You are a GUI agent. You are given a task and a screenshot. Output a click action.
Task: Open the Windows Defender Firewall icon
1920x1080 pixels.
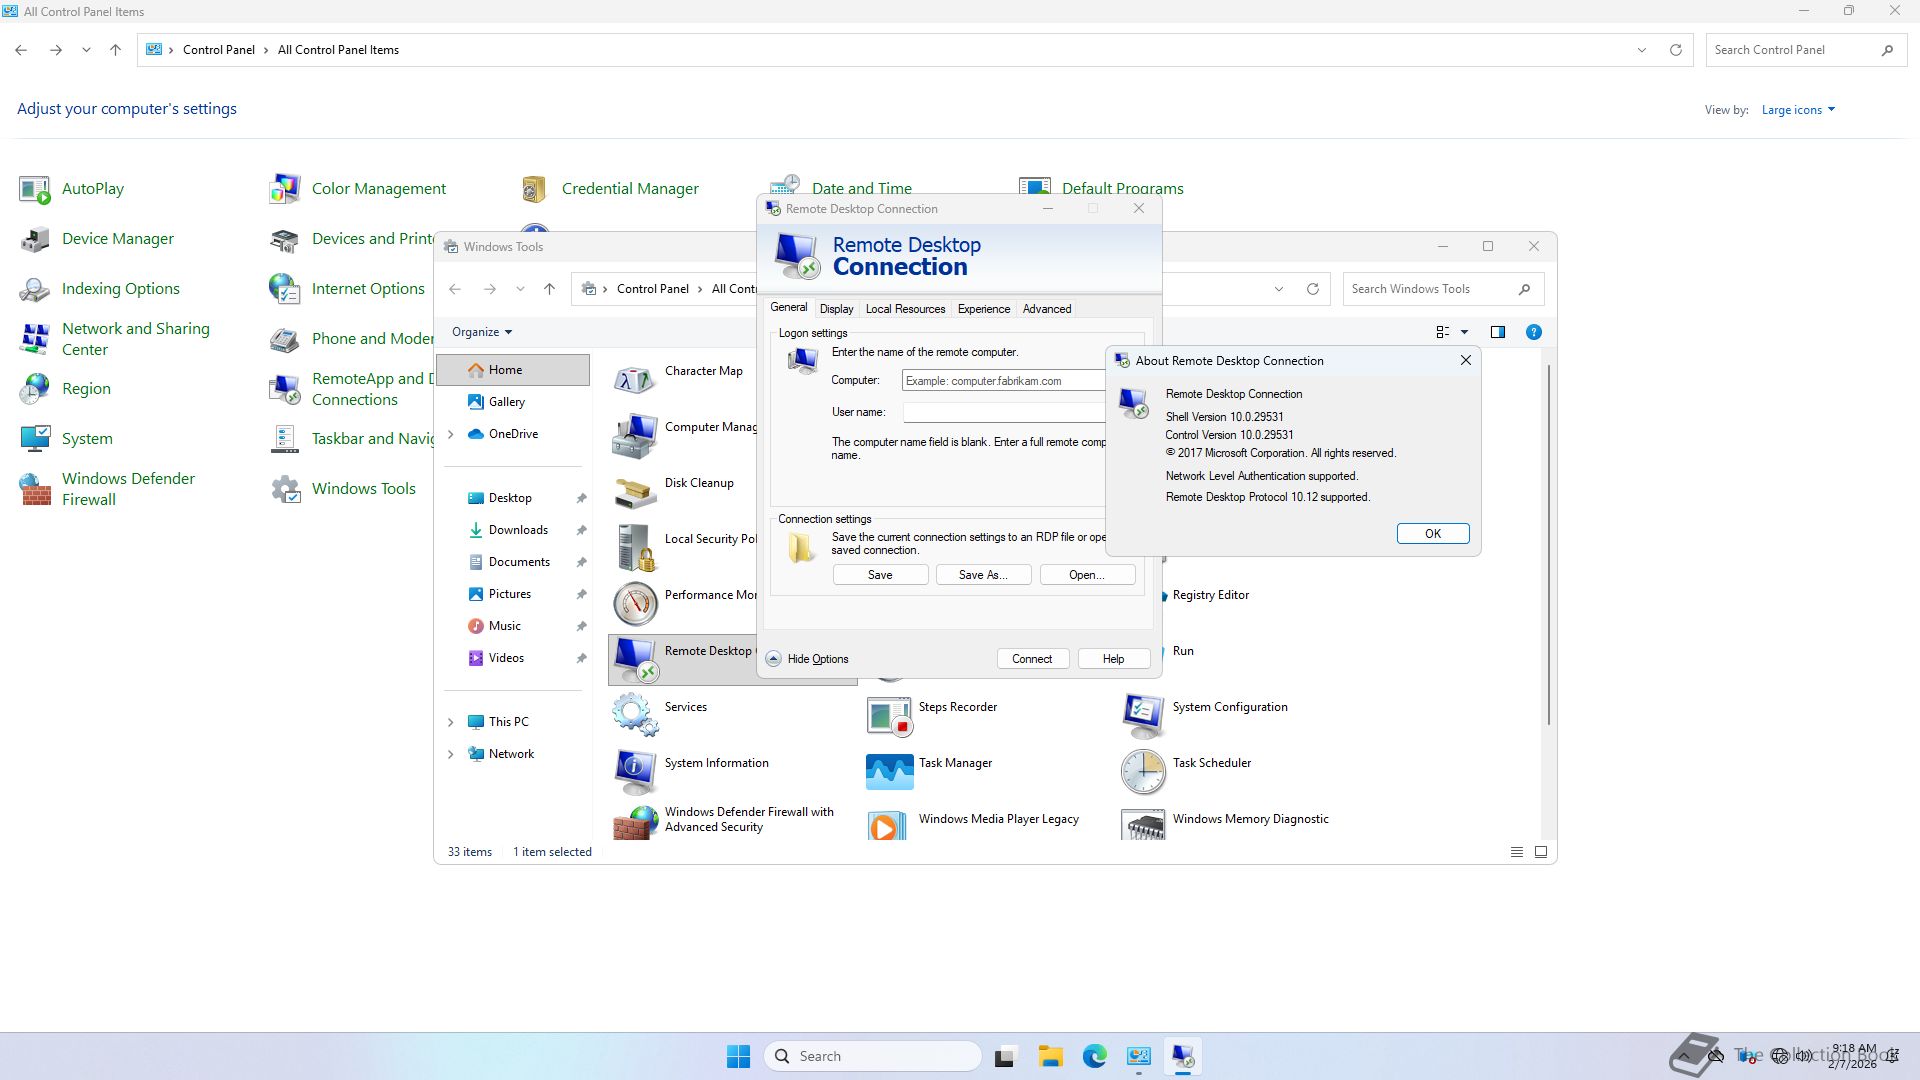35,489
